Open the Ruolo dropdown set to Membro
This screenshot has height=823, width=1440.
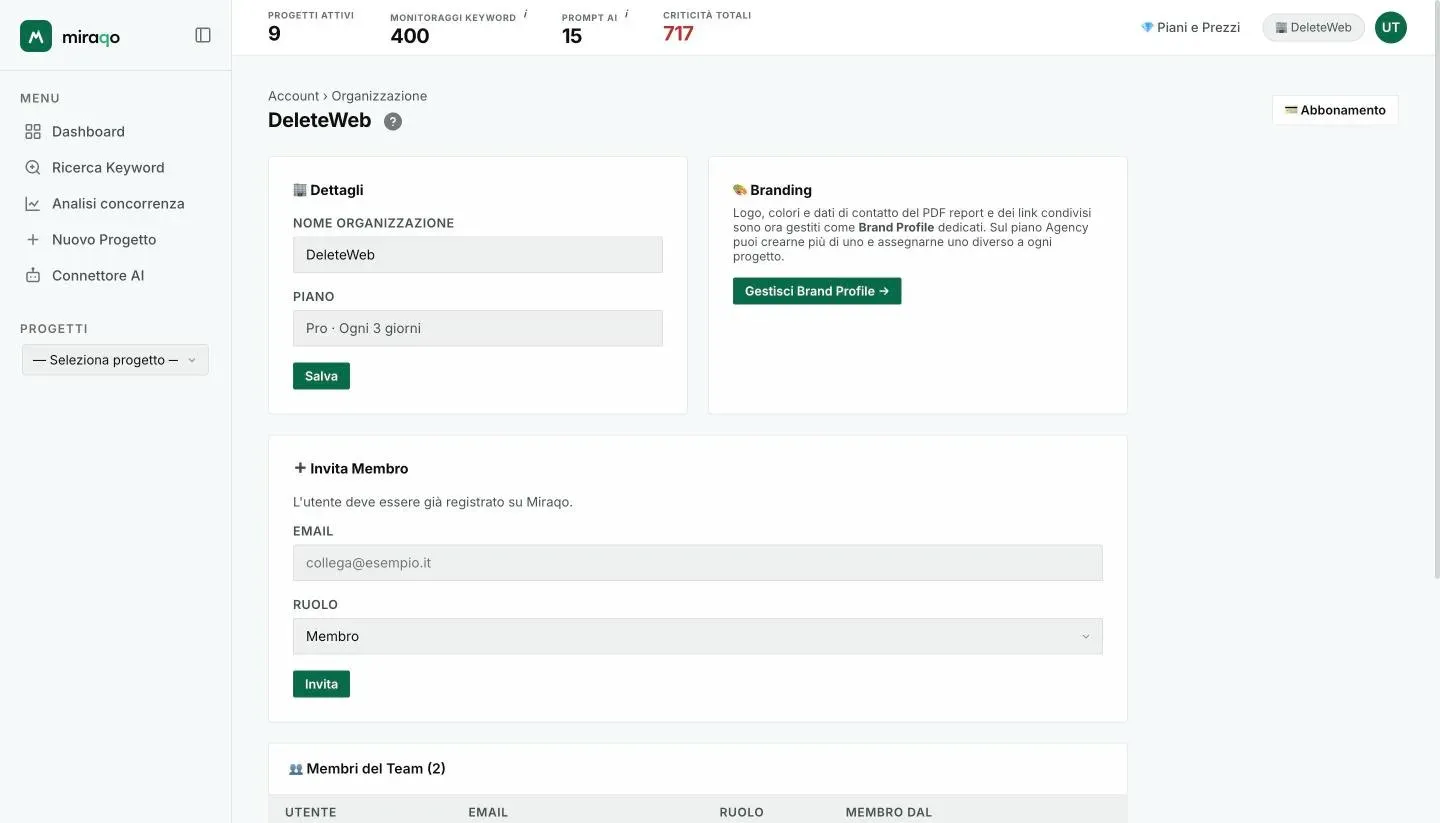pos(698,636)
